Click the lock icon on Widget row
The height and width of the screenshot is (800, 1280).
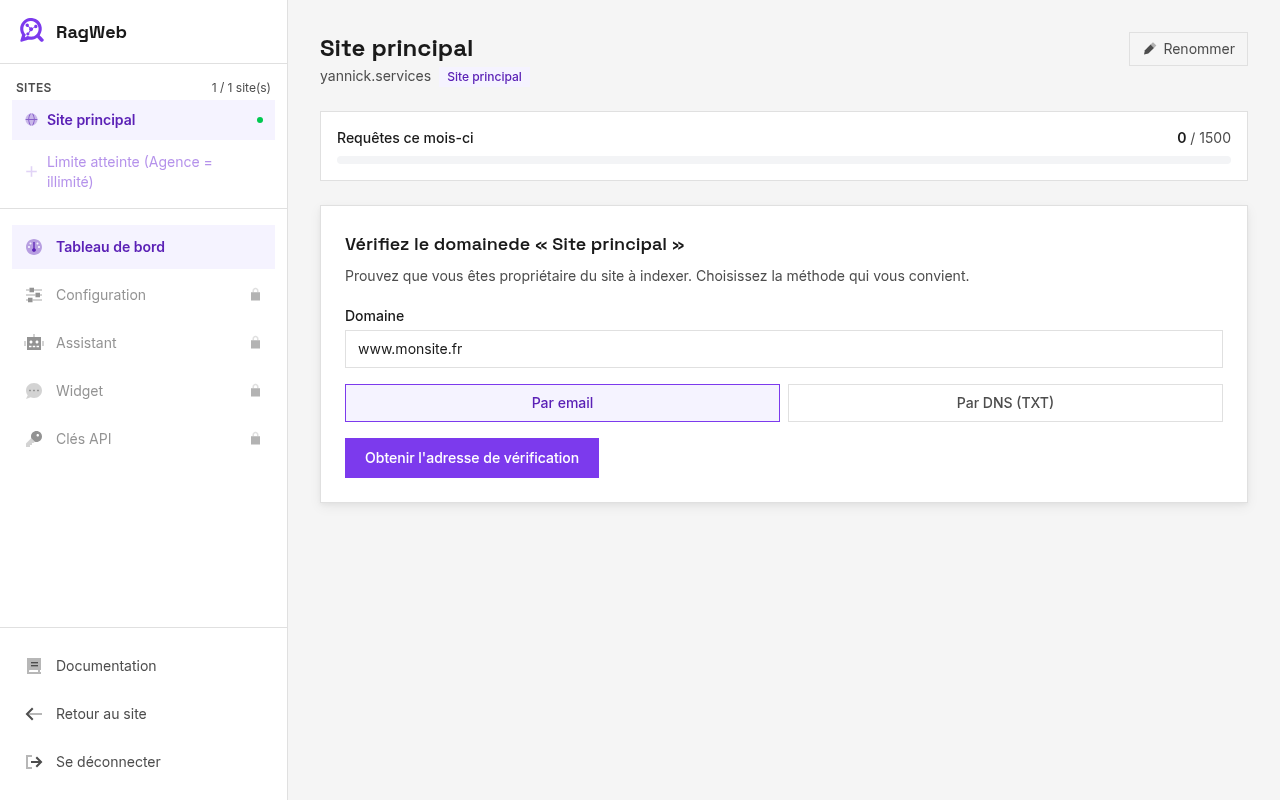[255, 391]
